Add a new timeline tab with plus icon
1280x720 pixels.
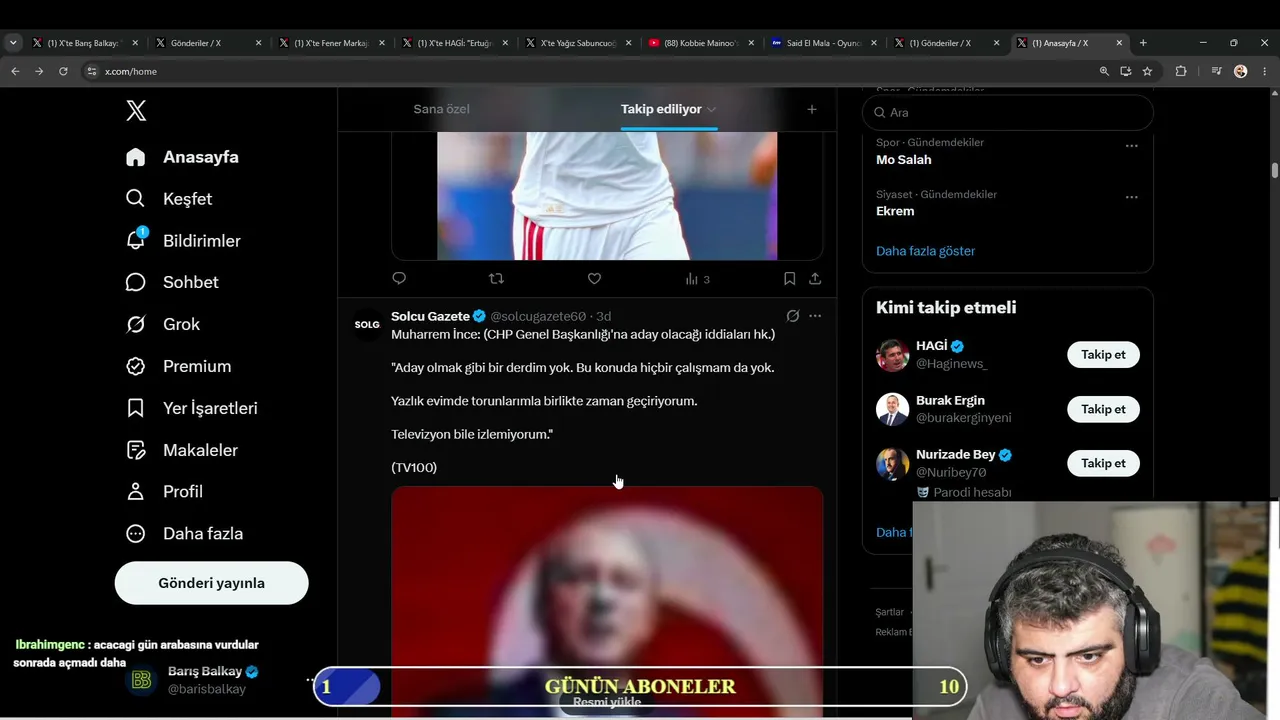point(812,109)
